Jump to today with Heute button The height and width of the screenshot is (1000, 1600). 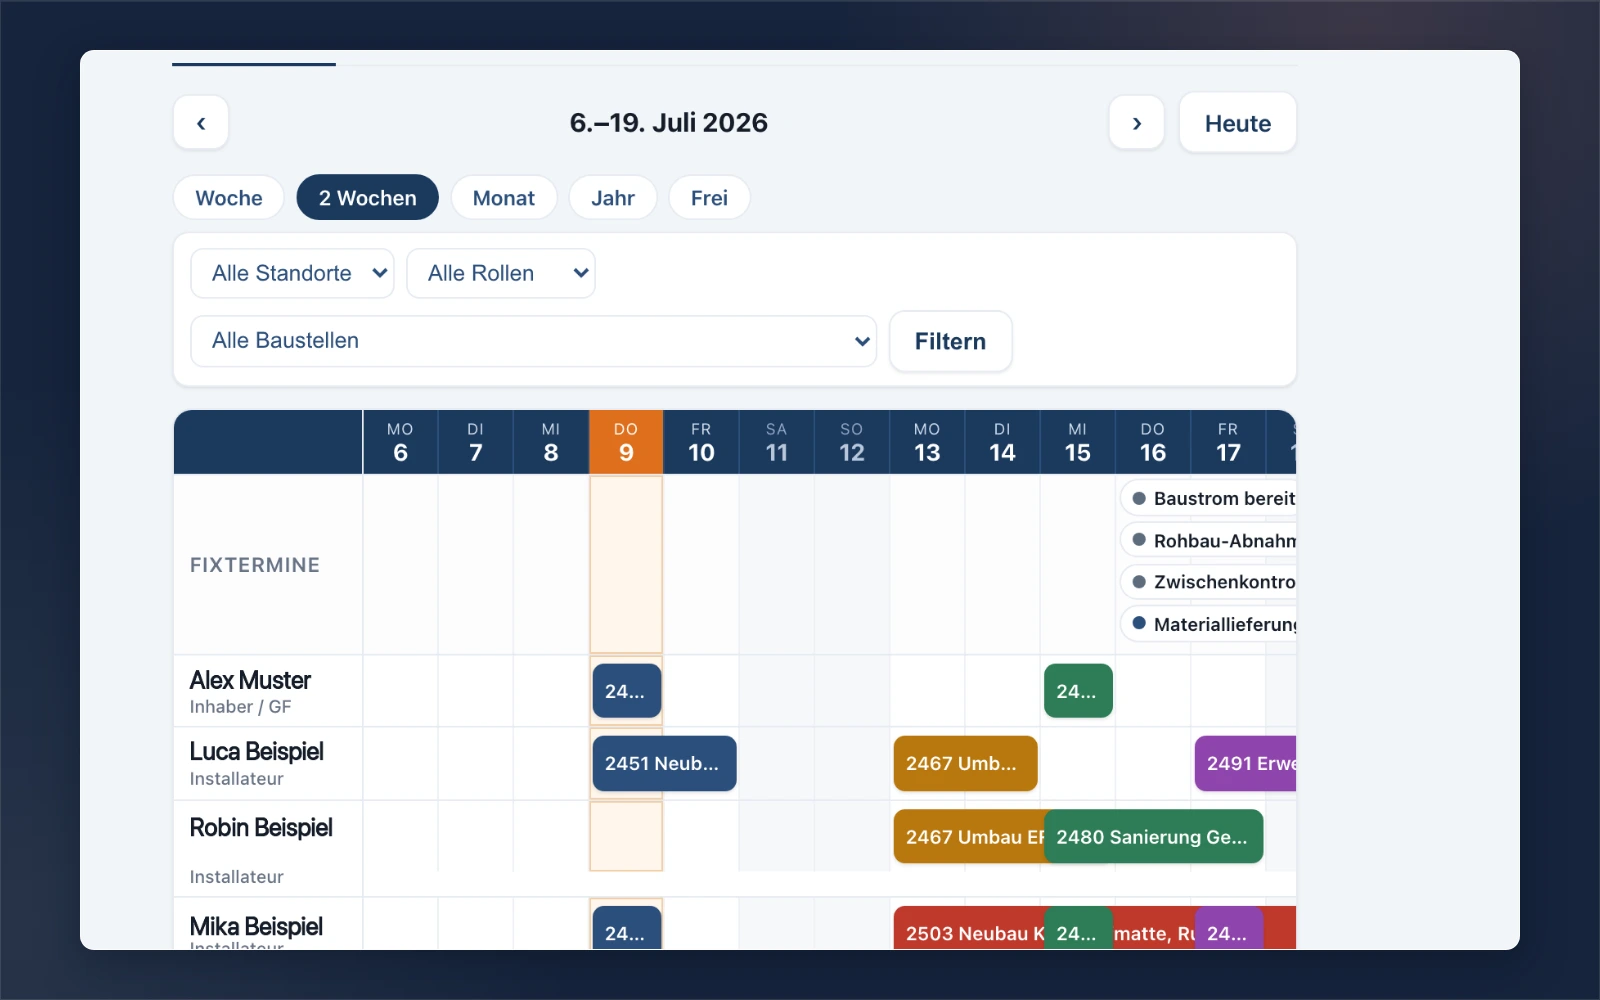pyautogui.click(x=1238, y=123)
